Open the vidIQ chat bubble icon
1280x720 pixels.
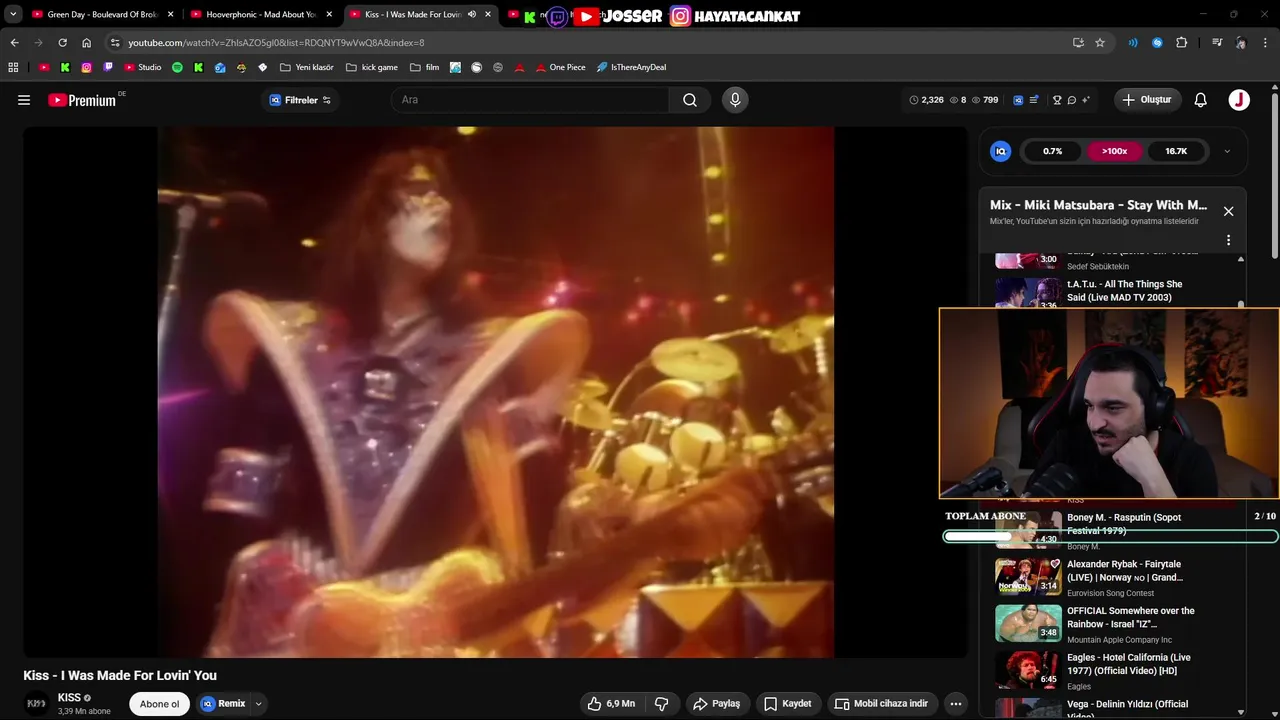1071,100
